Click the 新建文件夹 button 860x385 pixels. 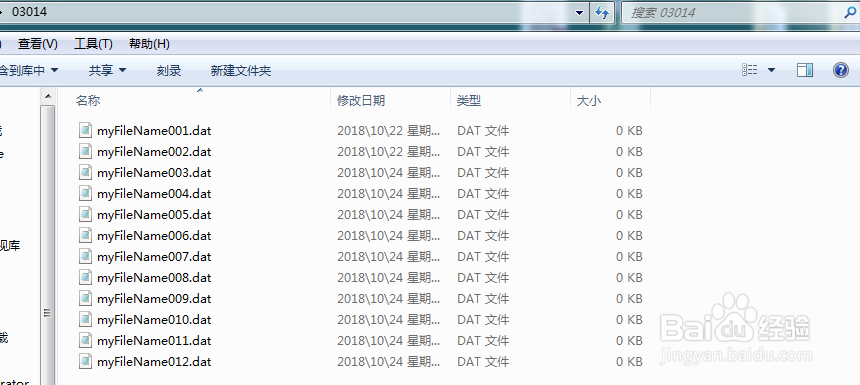click(x=241, y=71)
